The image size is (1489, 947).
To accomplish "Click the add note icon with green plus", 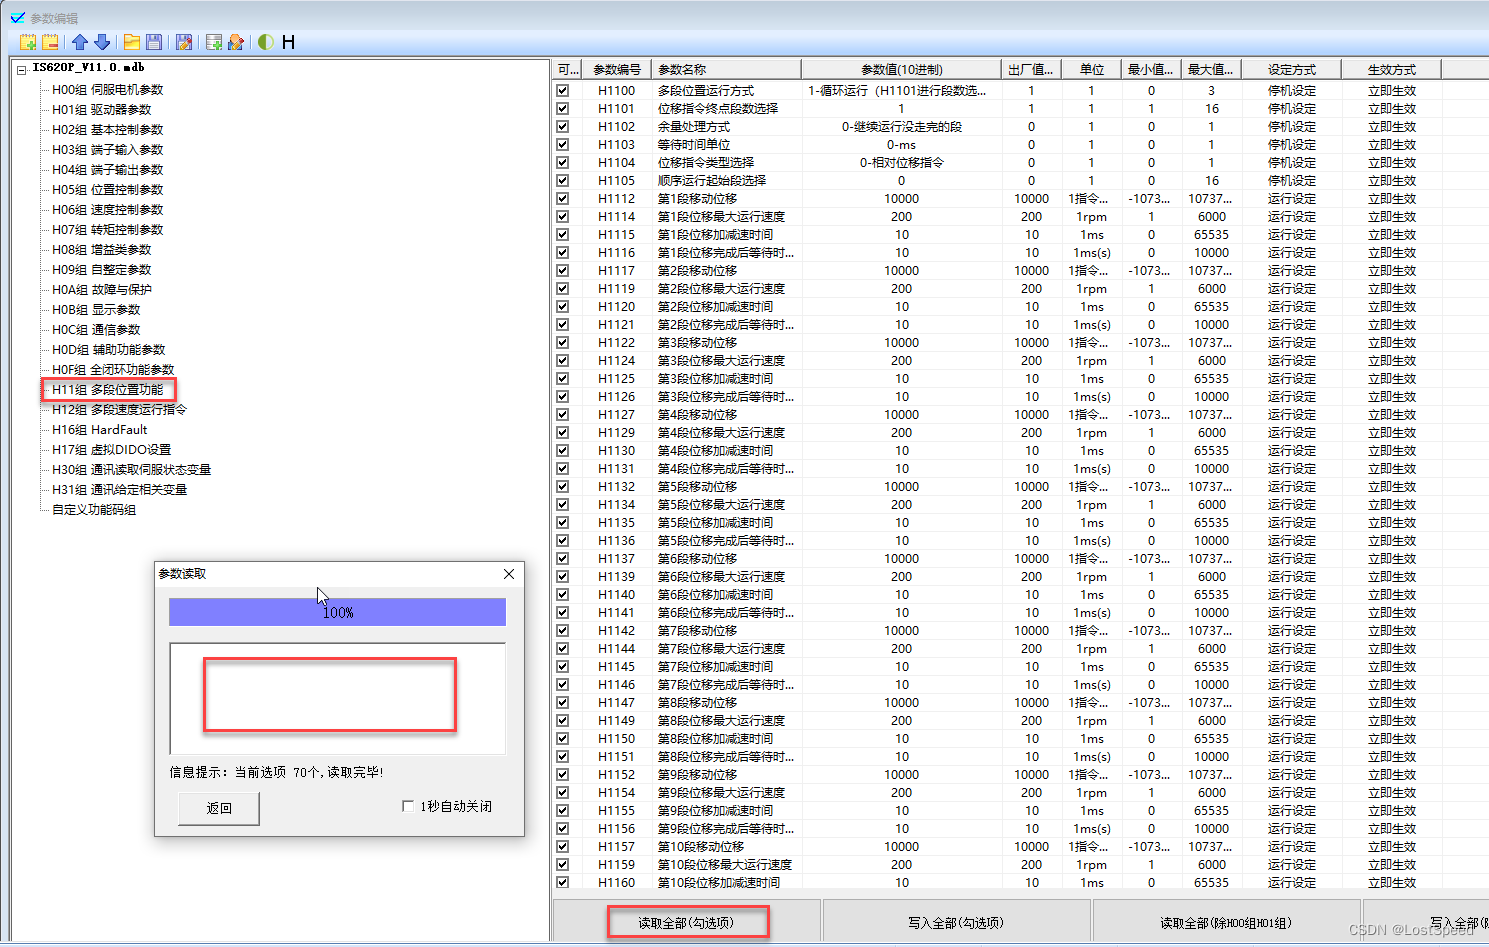I will click(x=28, y=42).
